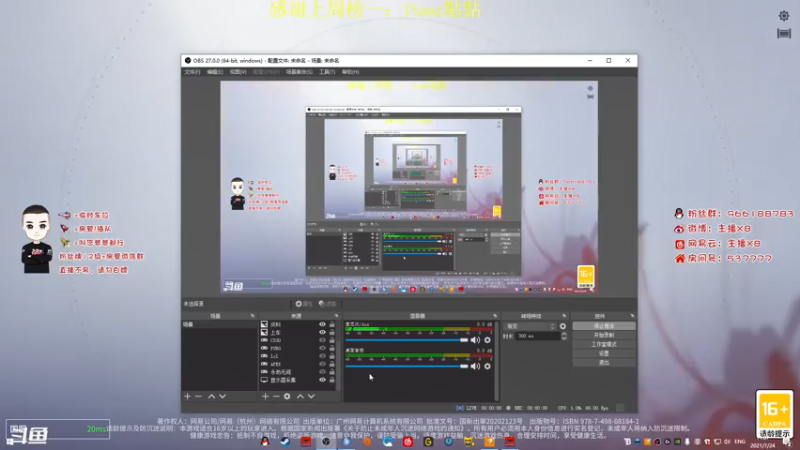Click the desktop gear icon top right

pos(784,16)
